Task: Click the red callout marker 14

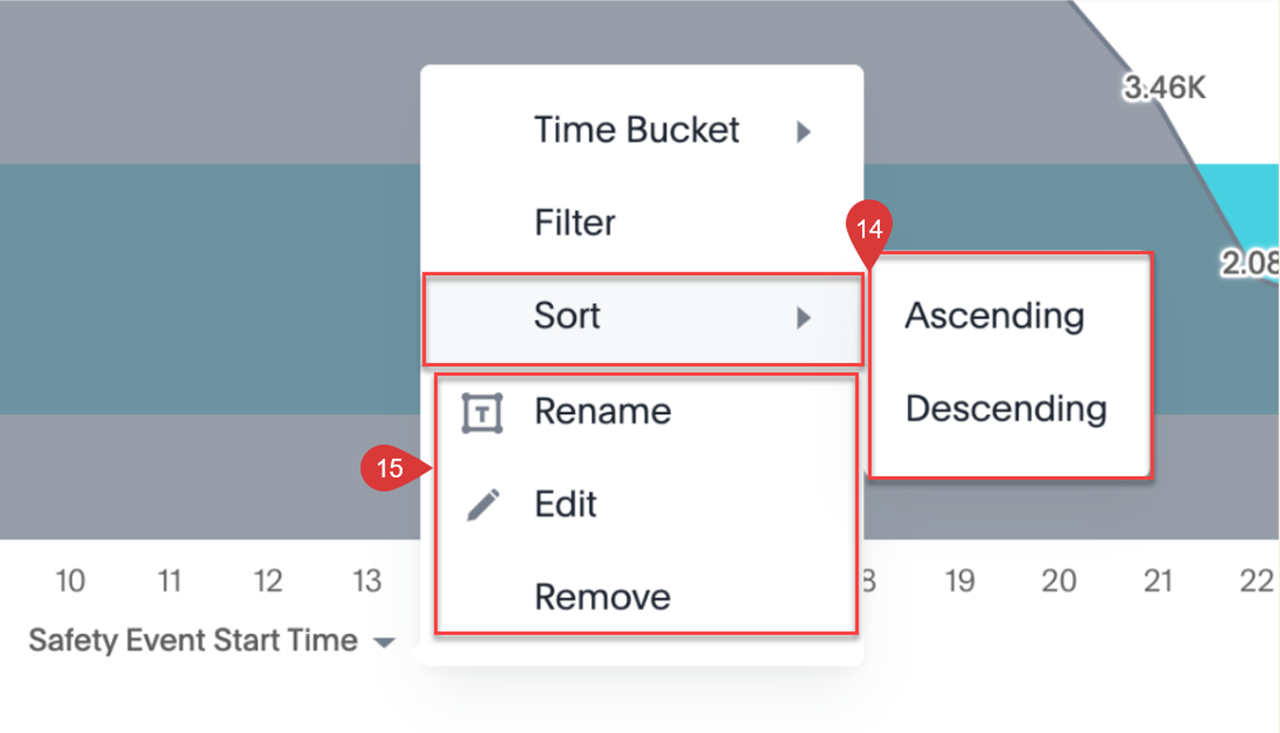Action: [869, 230]
